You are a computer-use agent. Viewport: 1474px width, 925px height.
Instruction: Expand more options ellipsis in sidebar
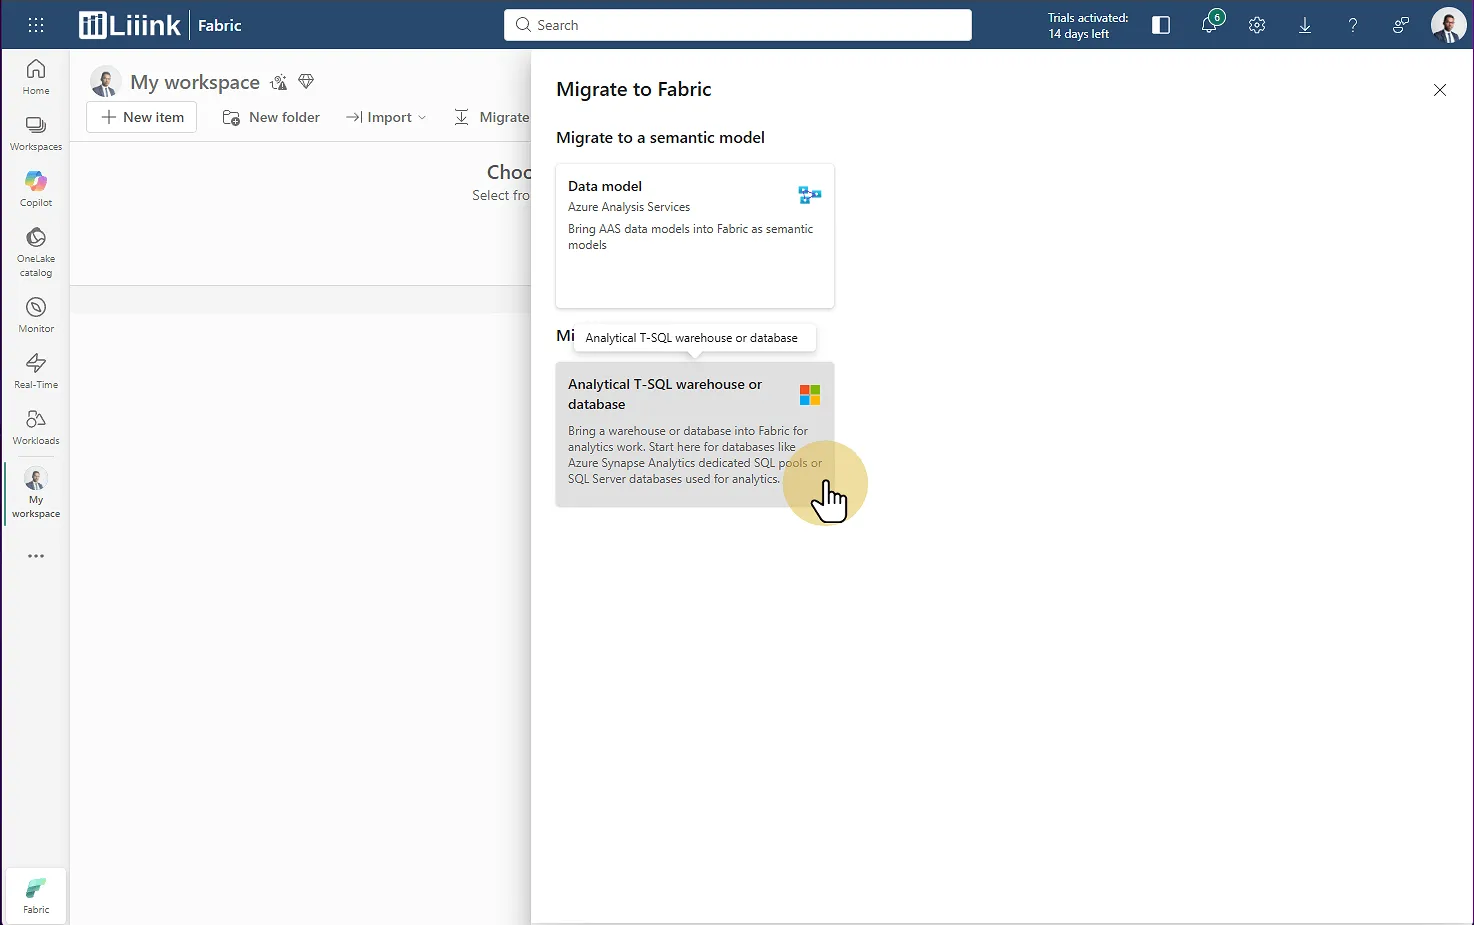click(36, 556)
